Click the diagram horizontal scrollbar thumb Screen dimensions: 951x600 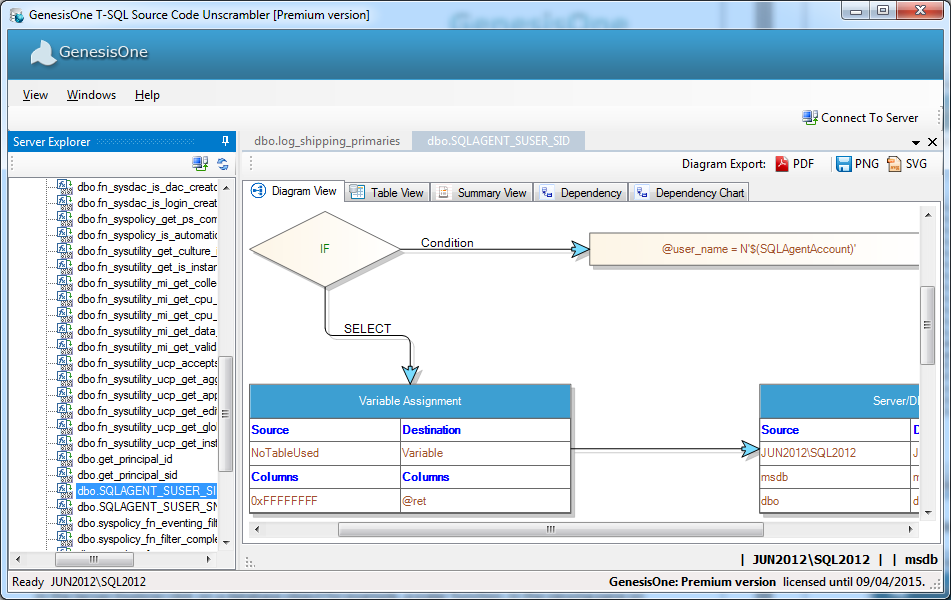[551, 530]
